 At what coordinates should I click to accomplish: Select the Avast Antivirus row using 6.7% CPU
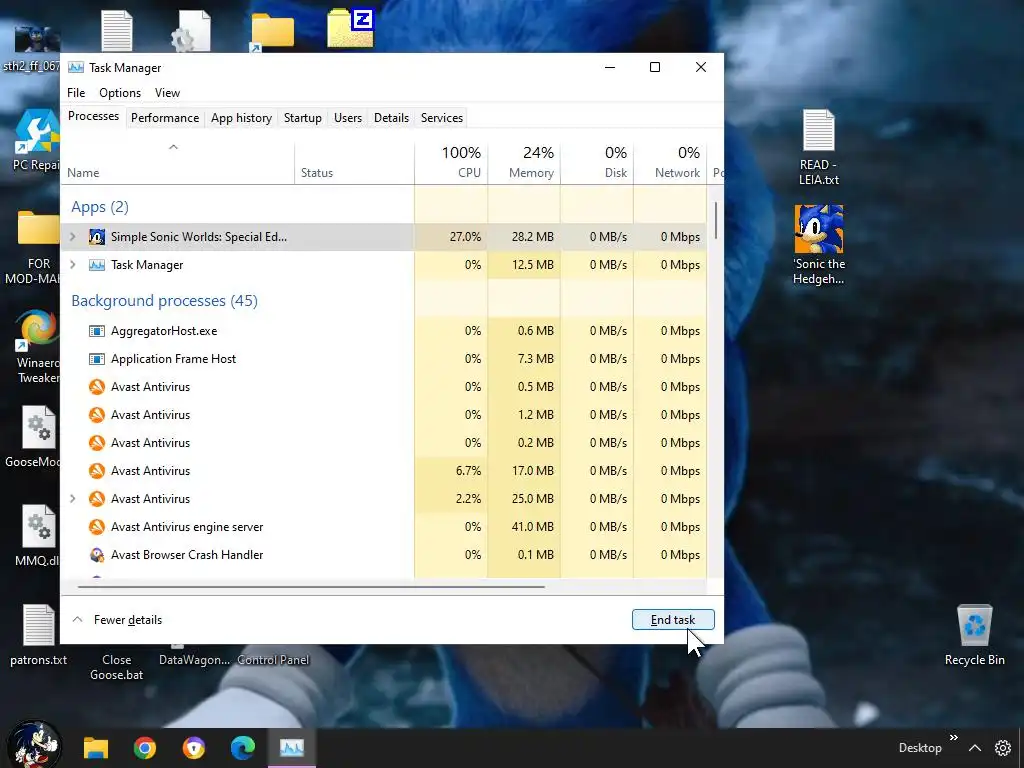384,470
